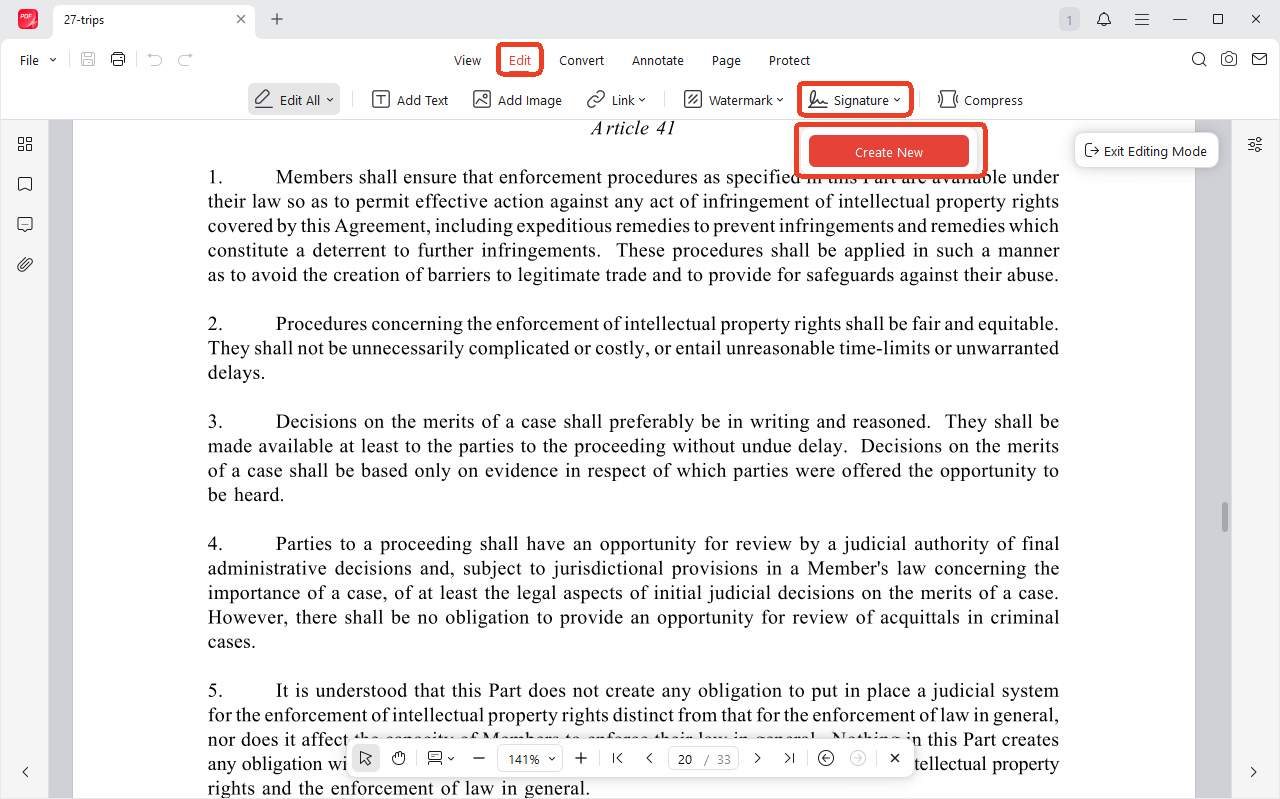
Task: Open the comments panel icon
Action: (x=25, y=224)
